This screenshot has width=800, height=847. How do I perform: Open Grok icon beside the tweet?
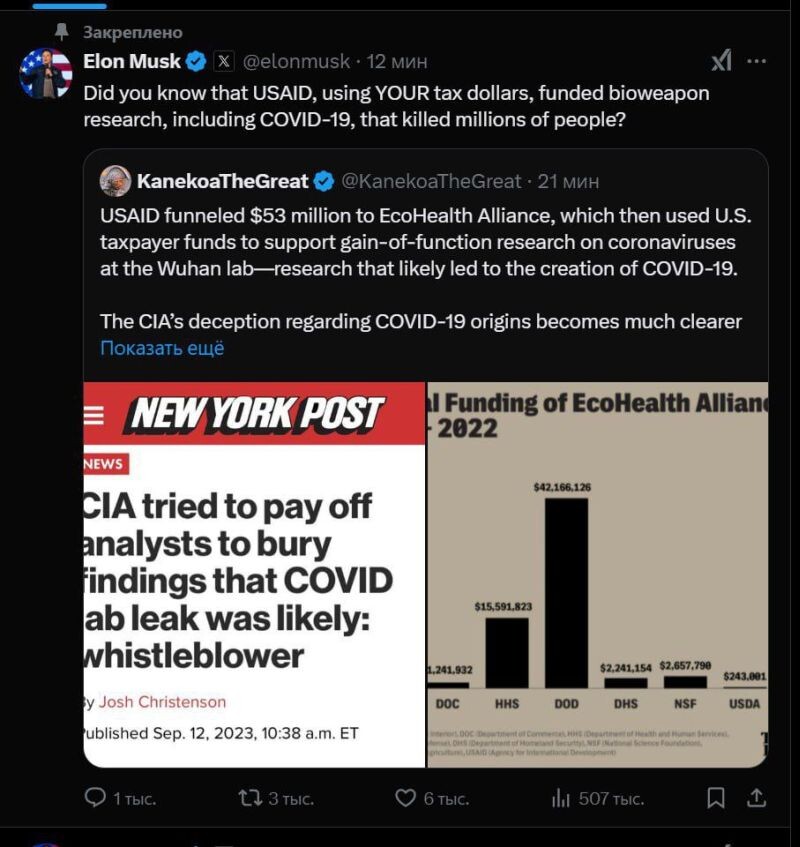pos(722,60)
